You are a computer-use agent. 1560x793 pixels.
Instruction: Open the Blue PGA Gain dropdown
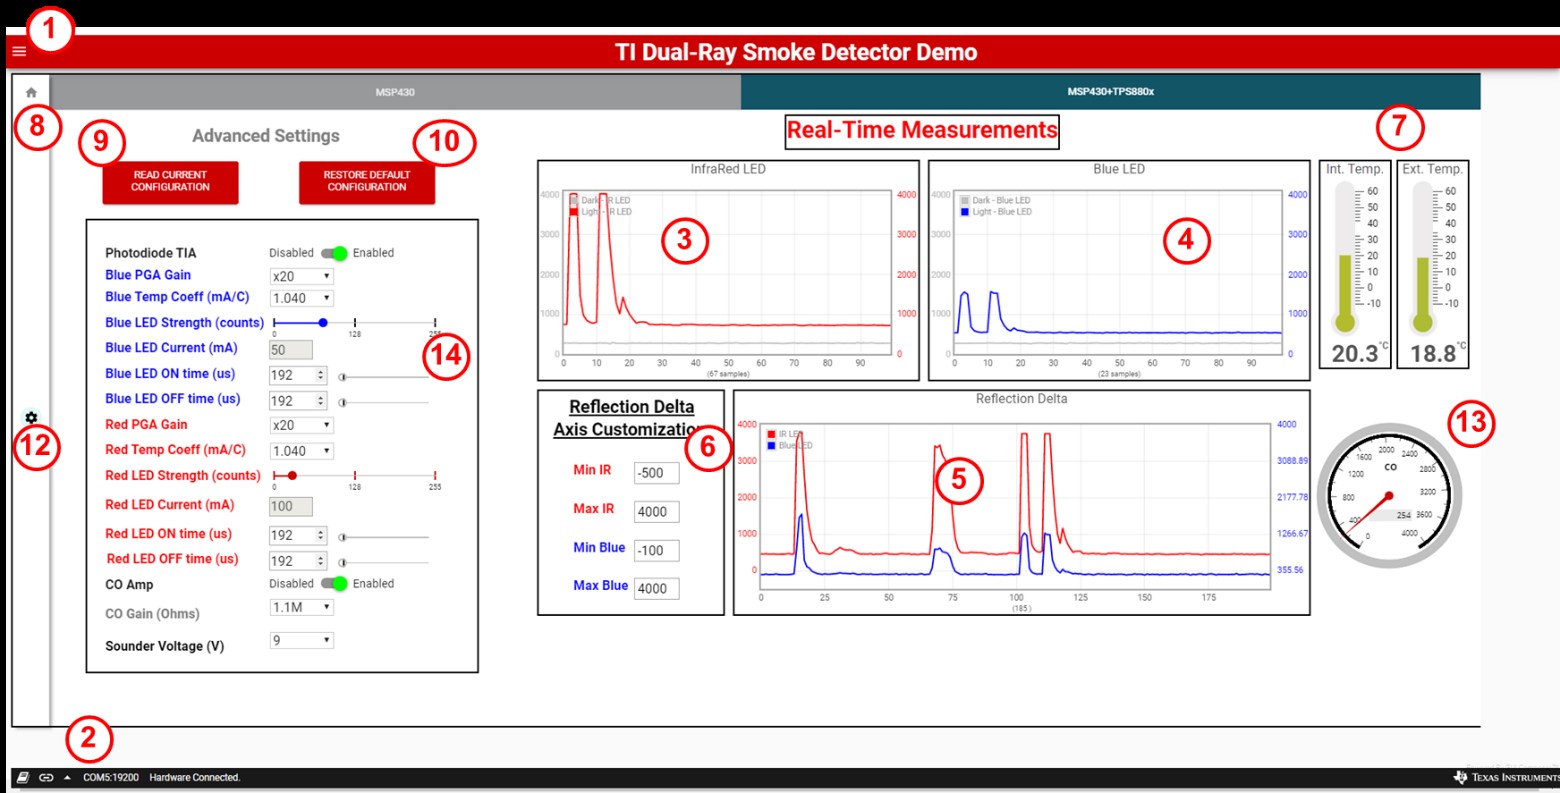pos(301,276)
